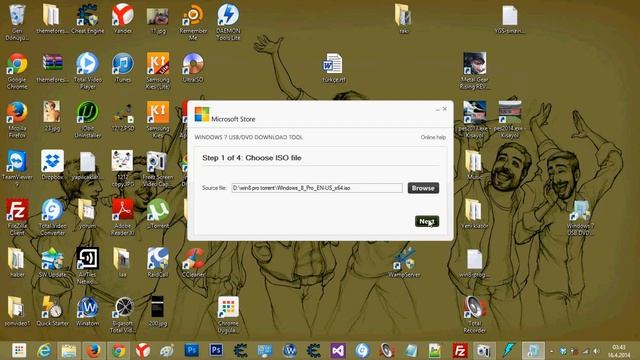Select the Google Chrome desktop shortcut
The image size is (640, 360).
pyautogui.click(x=17, y=71)
